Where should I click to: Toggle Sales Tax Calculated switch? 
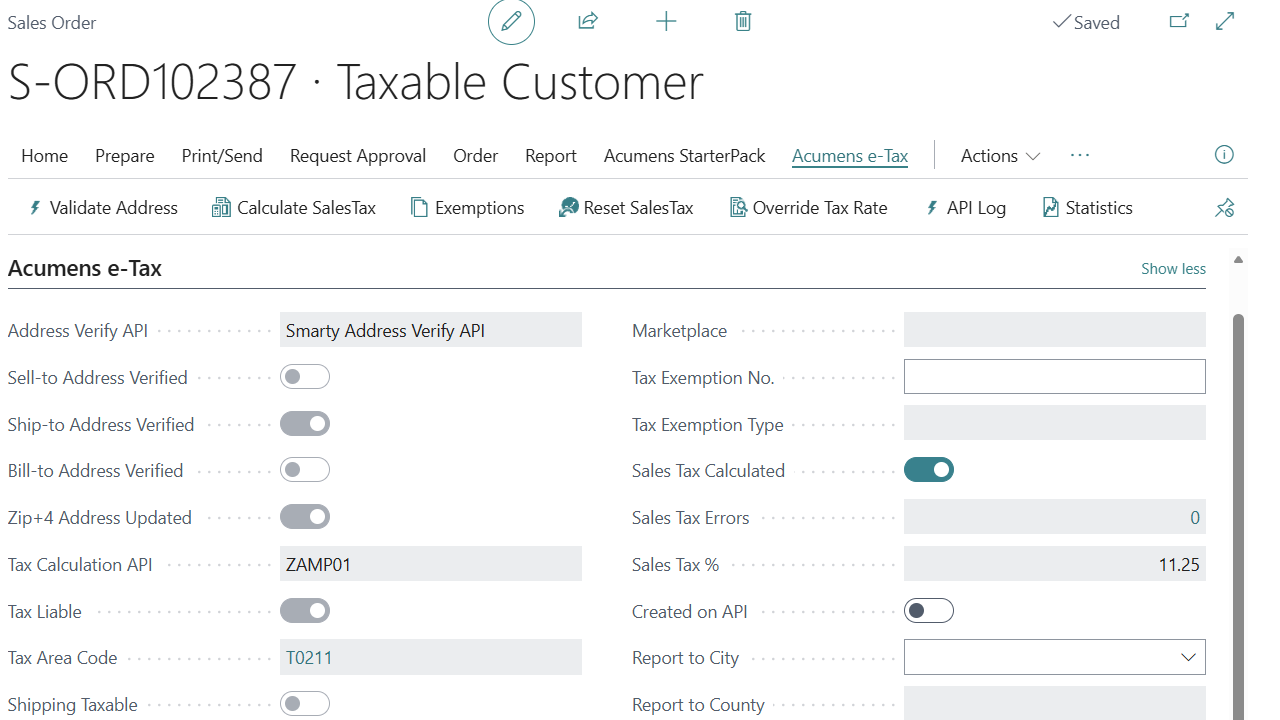[x=929, y=470]
